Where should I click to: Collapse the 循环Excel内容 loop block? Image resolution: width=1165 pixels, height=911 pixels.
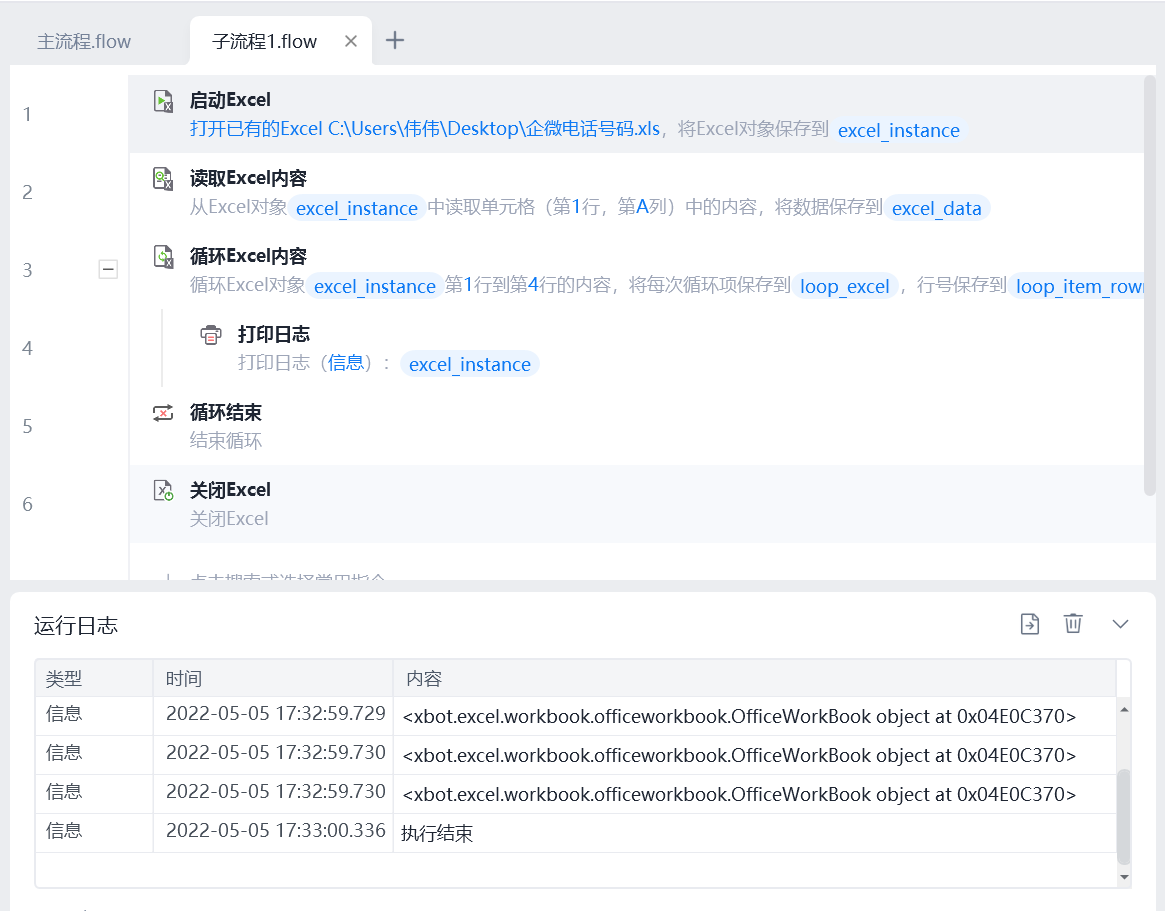tap(108, 269)
